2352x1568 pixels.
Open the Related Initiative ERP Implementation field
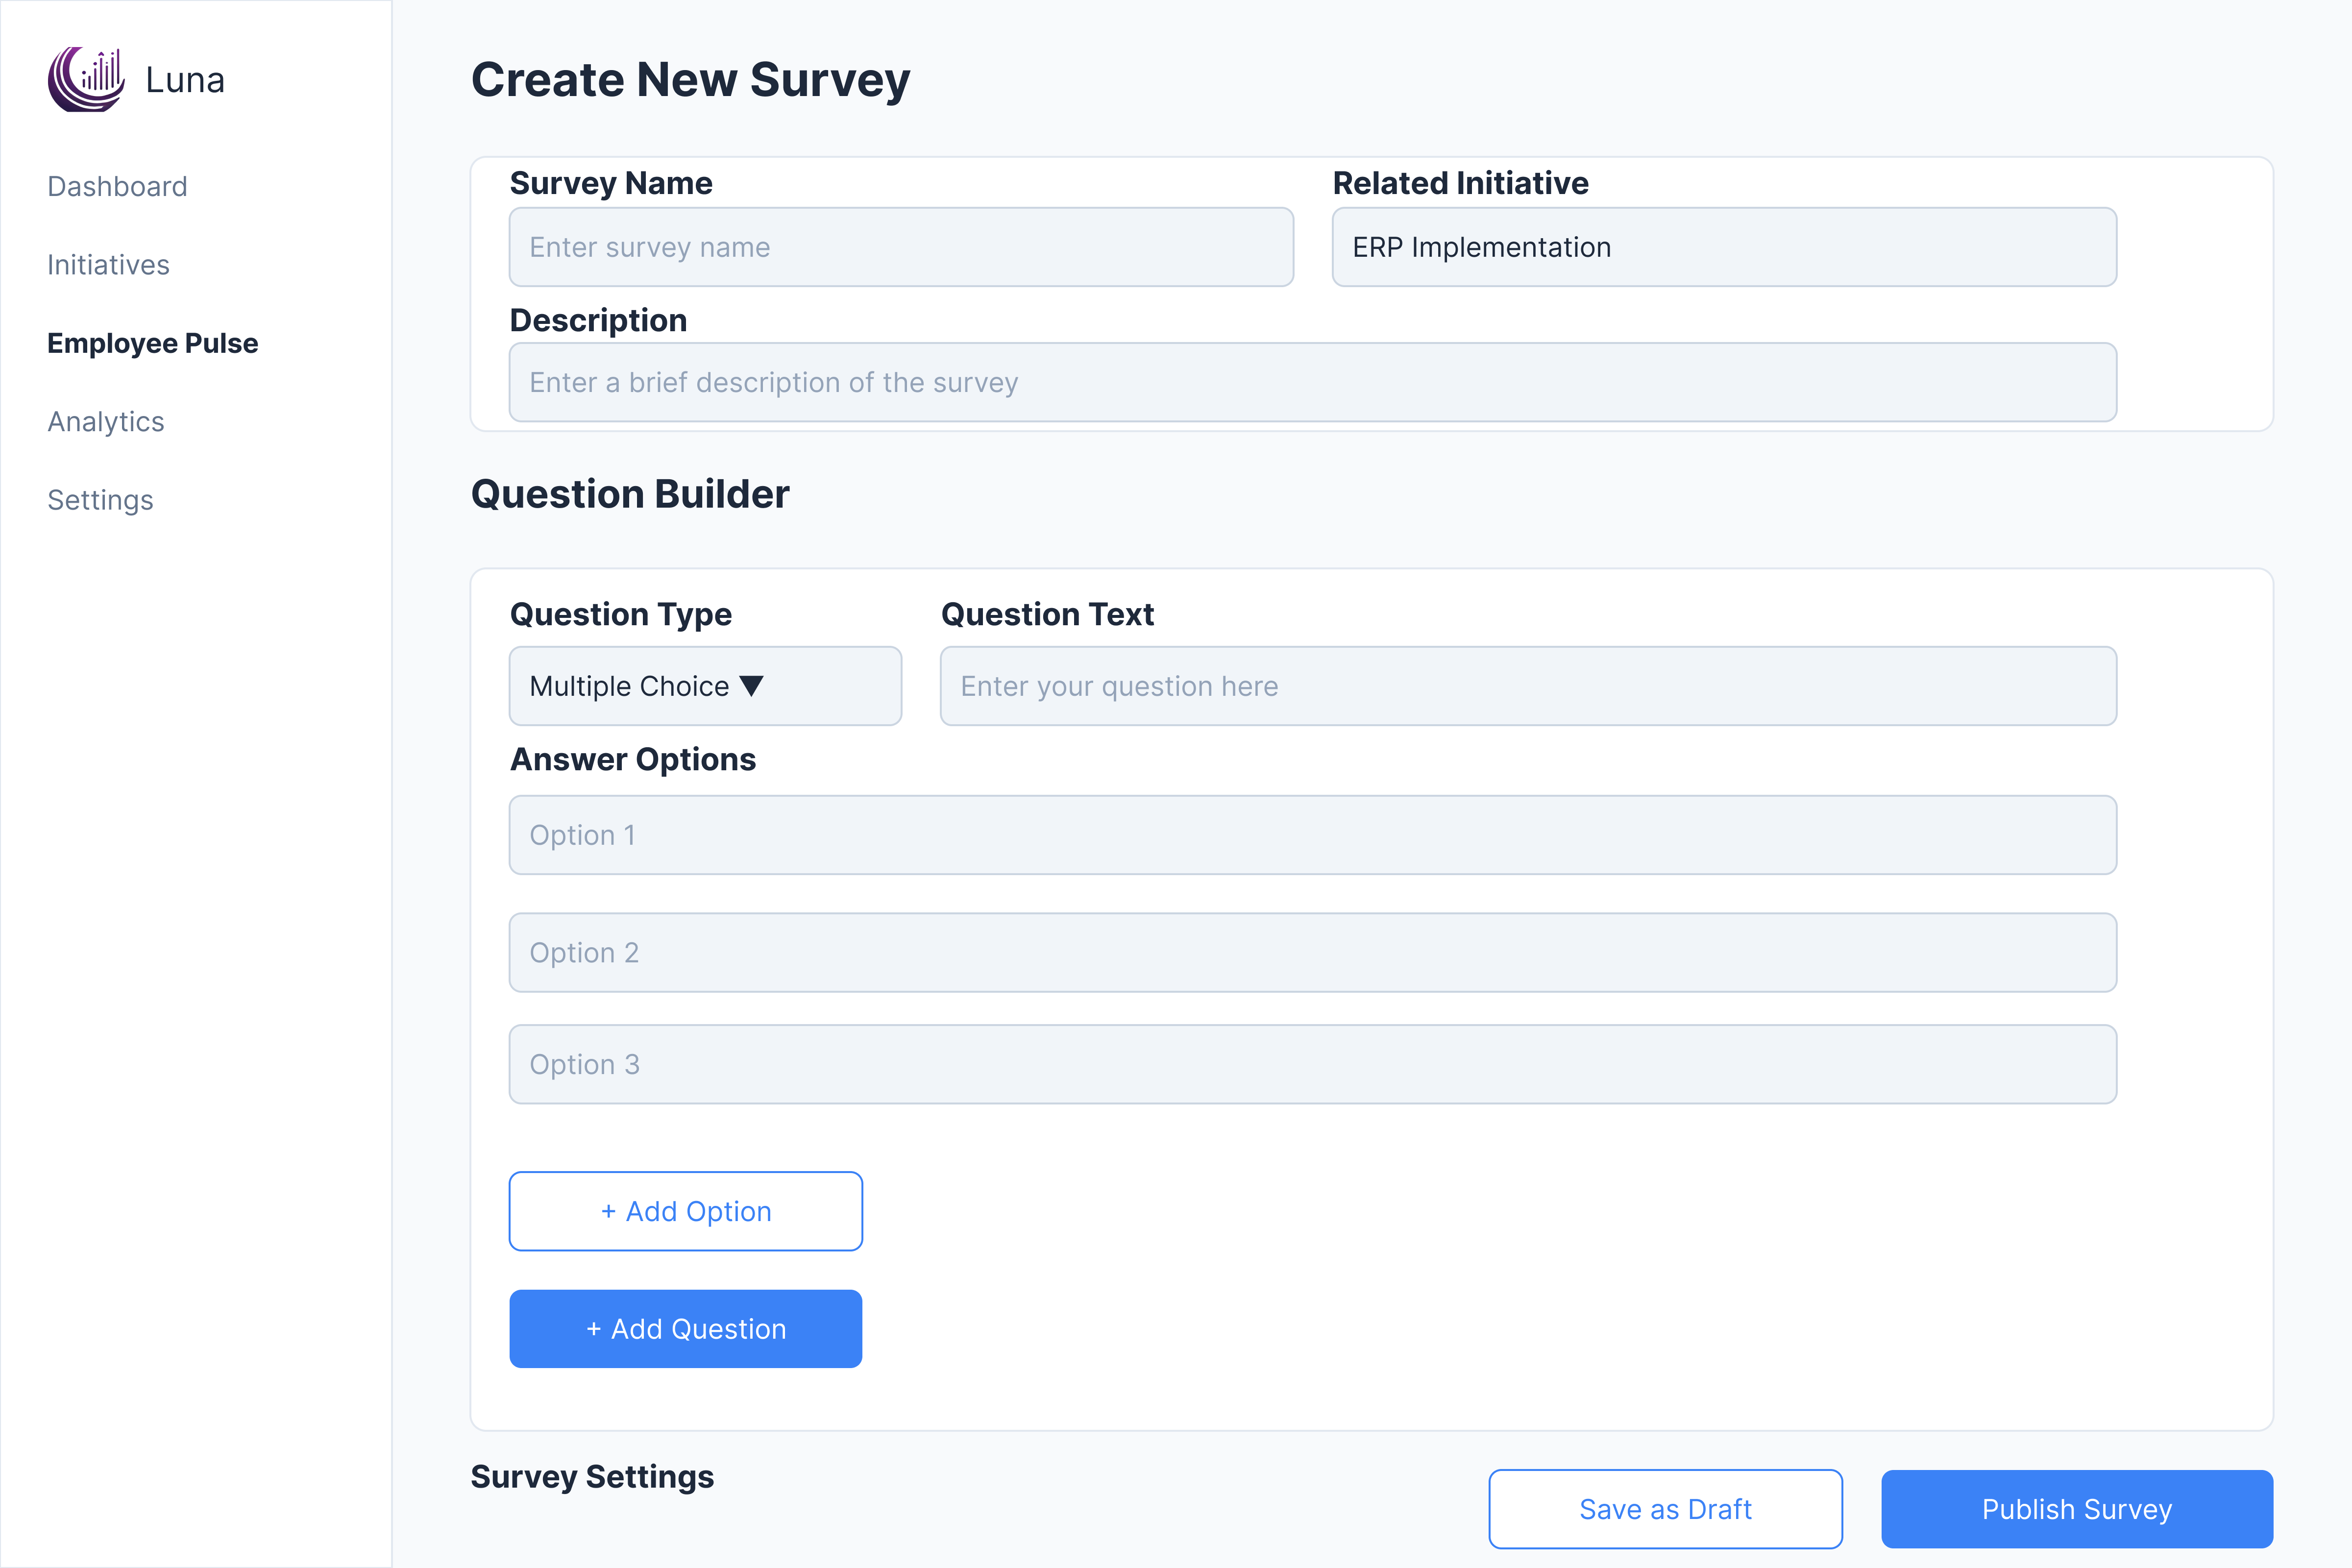[x=1723, y=247]
